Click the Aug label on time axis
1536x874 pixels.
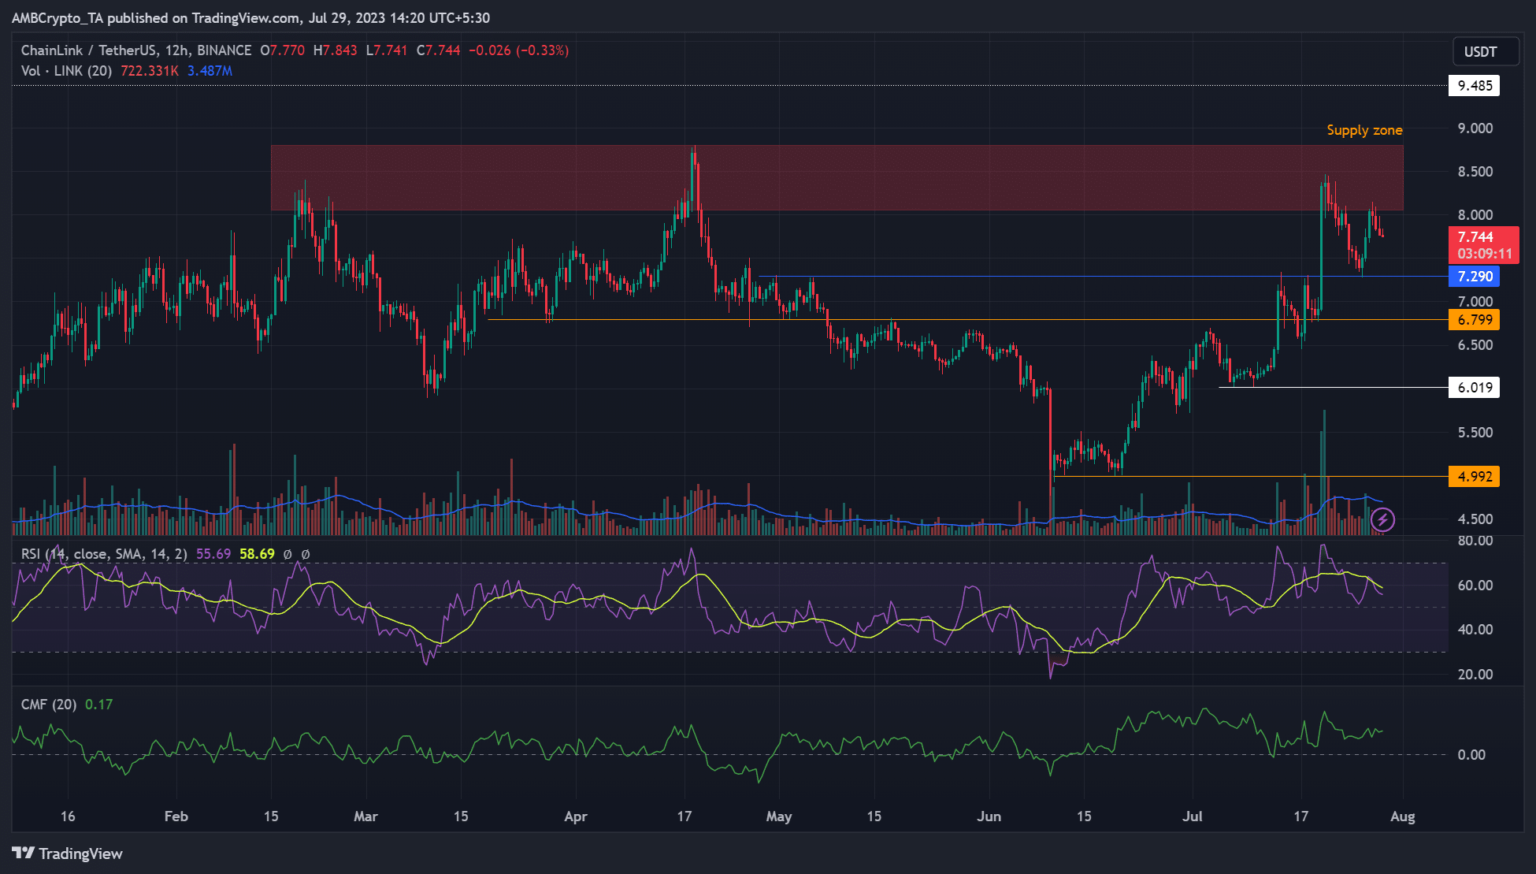1402,817
